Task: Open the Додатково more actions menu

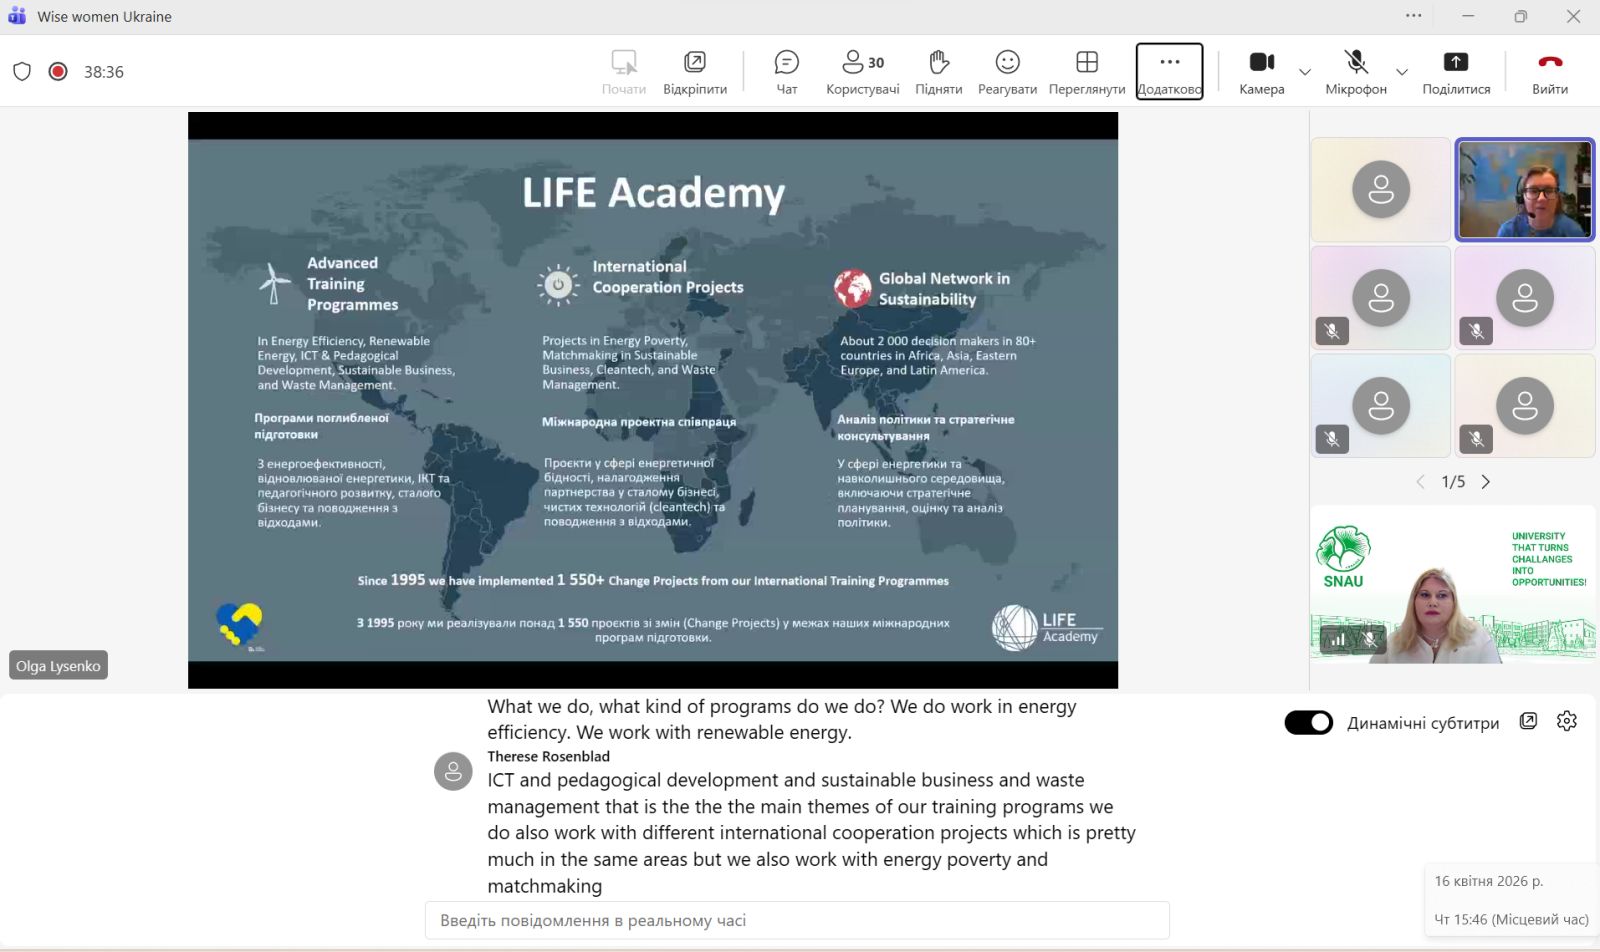Action: [x=1169, y=71]
